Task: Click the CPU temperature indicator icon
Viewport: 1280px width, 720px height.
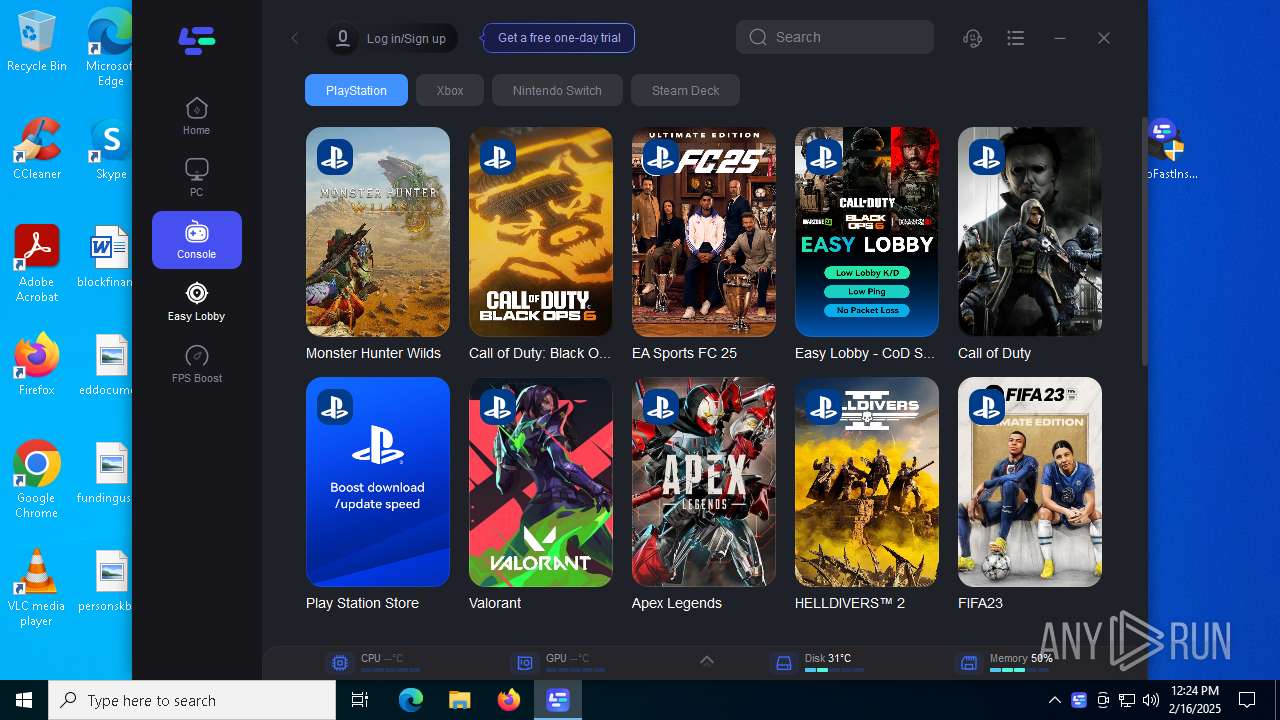Action: point(340,663)
